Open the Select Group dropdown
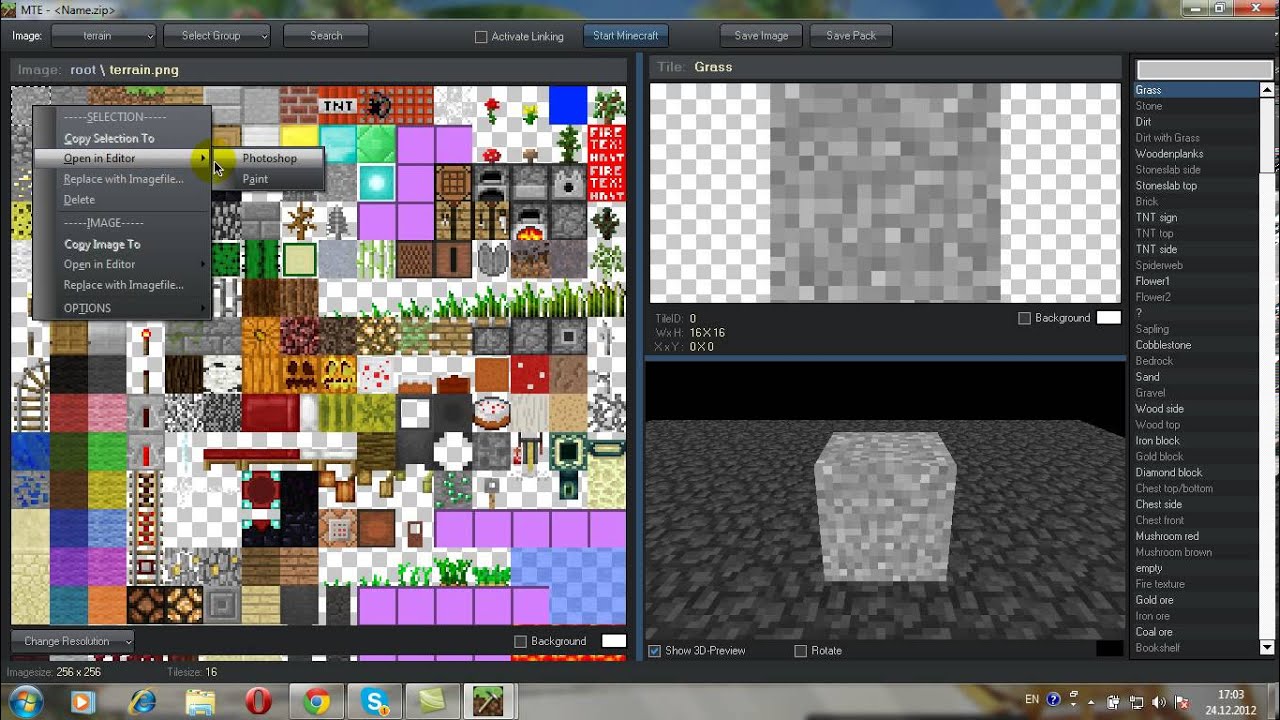1280x720 pixels. (x=217, y=36)
